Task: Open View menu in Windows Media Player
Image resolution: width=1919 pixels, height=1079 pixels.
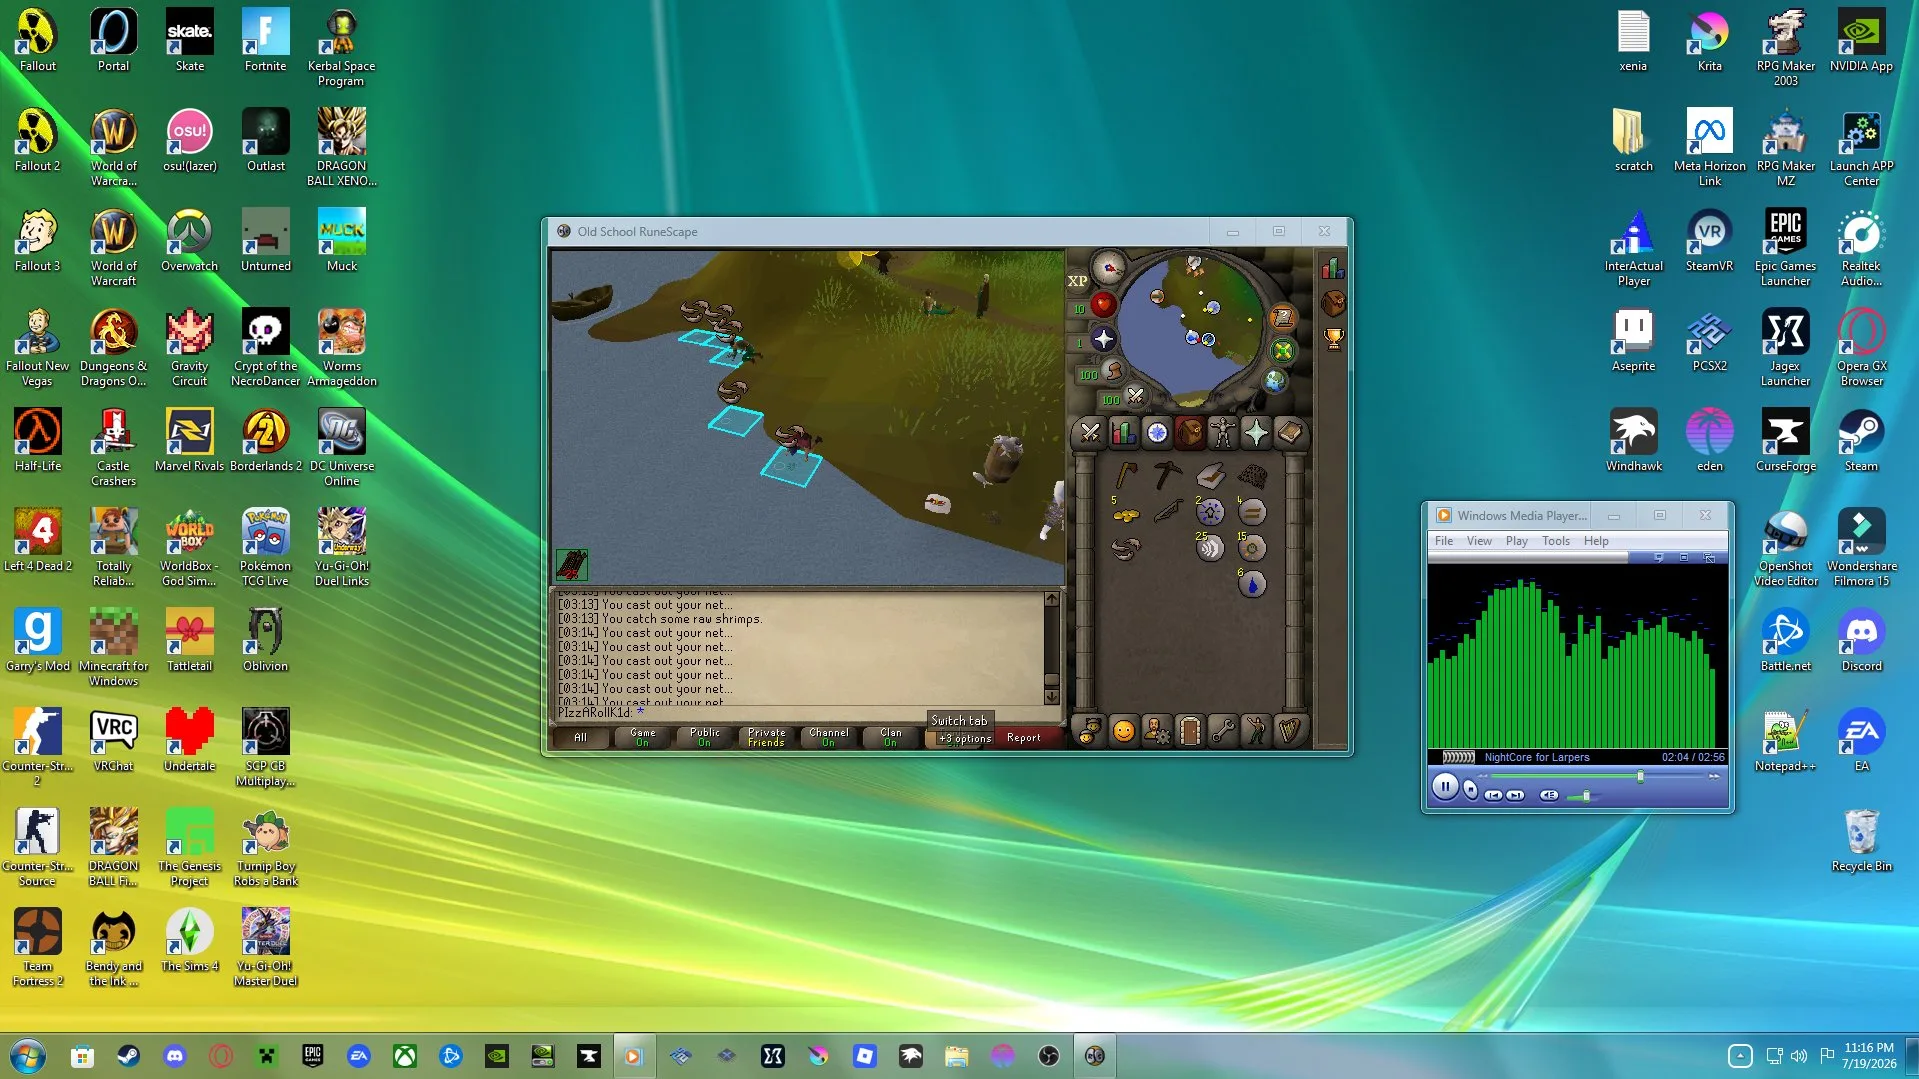Action: [1479, 541]
